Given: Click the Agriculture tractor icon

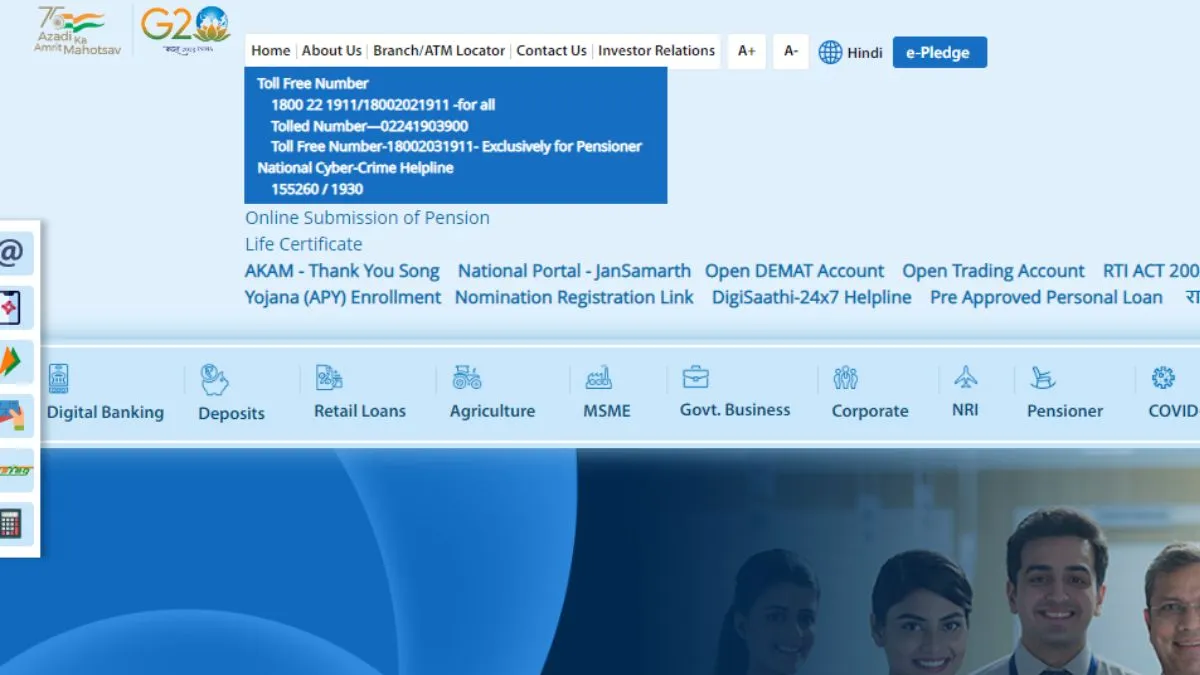Looking at the screenshot, I should point(466,377).
